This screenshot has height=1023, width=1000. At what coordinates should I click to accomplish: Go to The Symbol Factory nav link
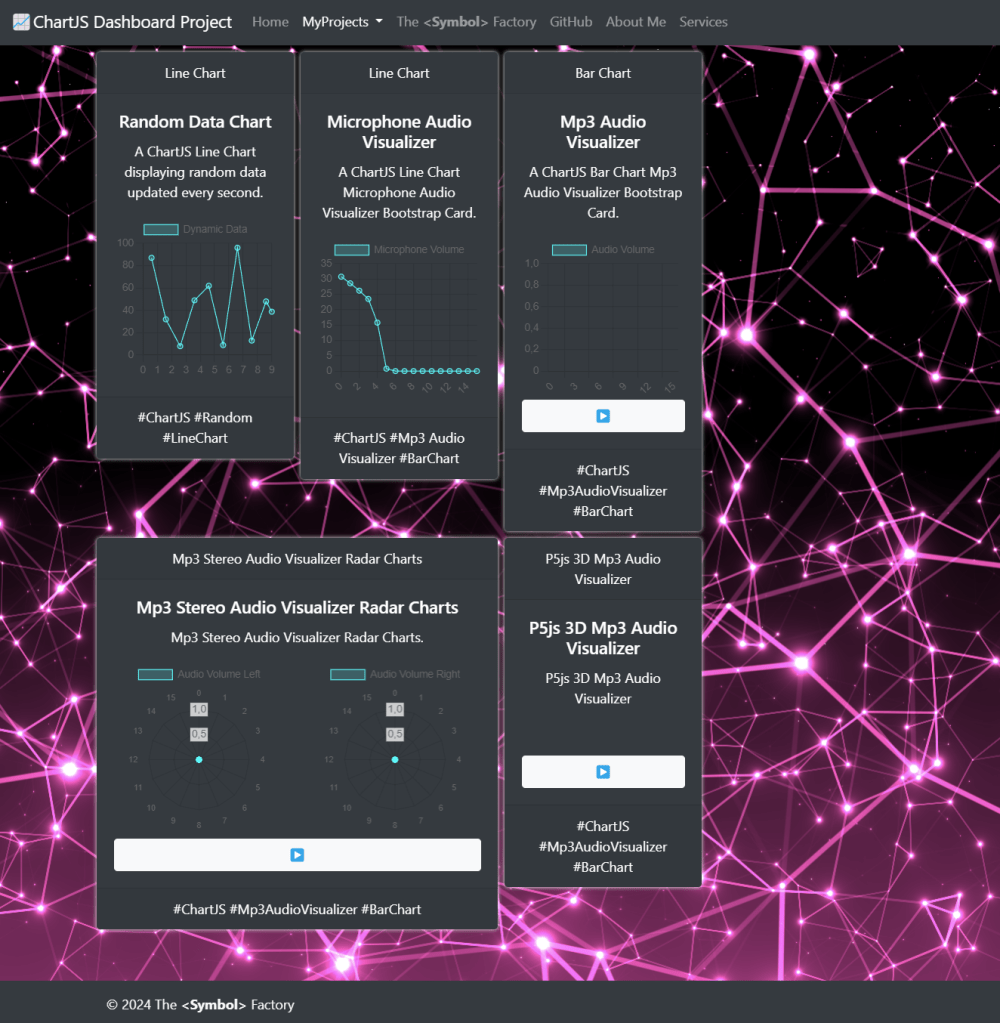(466, 22)
